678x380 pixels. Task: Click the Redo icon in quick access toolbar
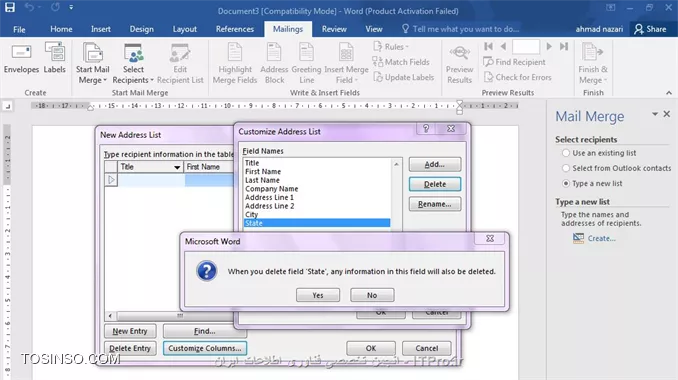(55, 7)
